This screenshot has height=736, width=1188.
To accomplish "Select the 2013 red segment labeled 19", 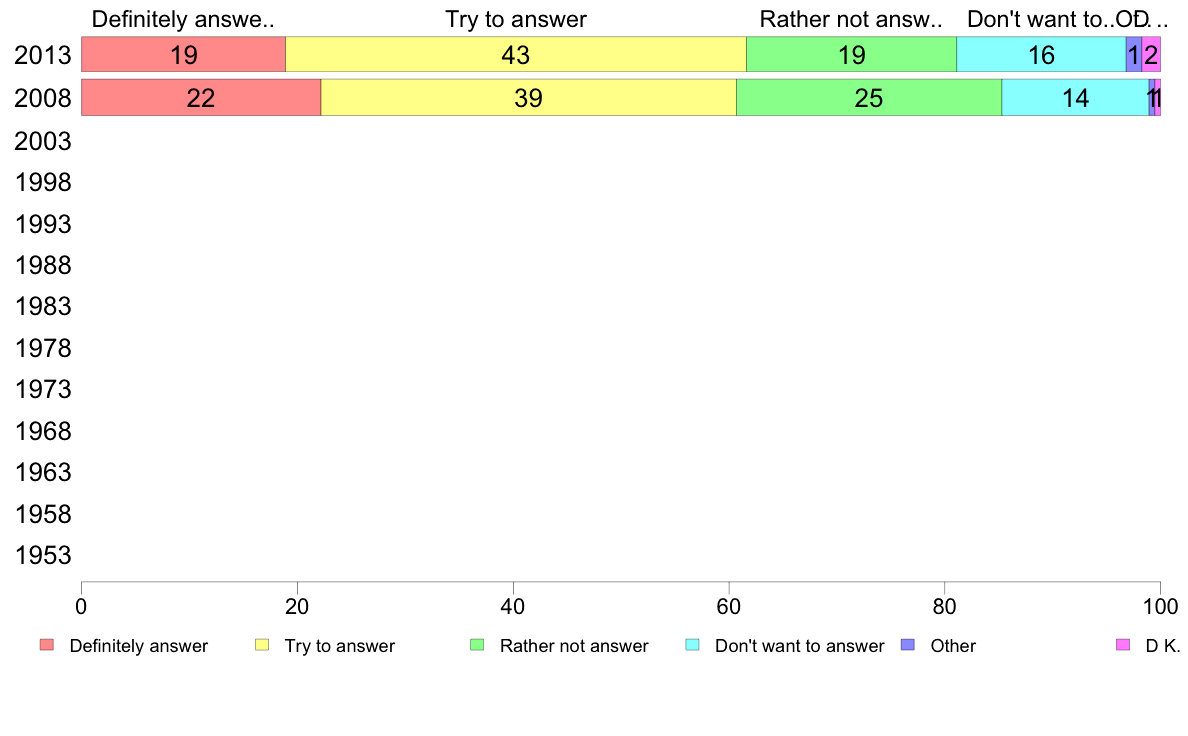I will [183, 55].
